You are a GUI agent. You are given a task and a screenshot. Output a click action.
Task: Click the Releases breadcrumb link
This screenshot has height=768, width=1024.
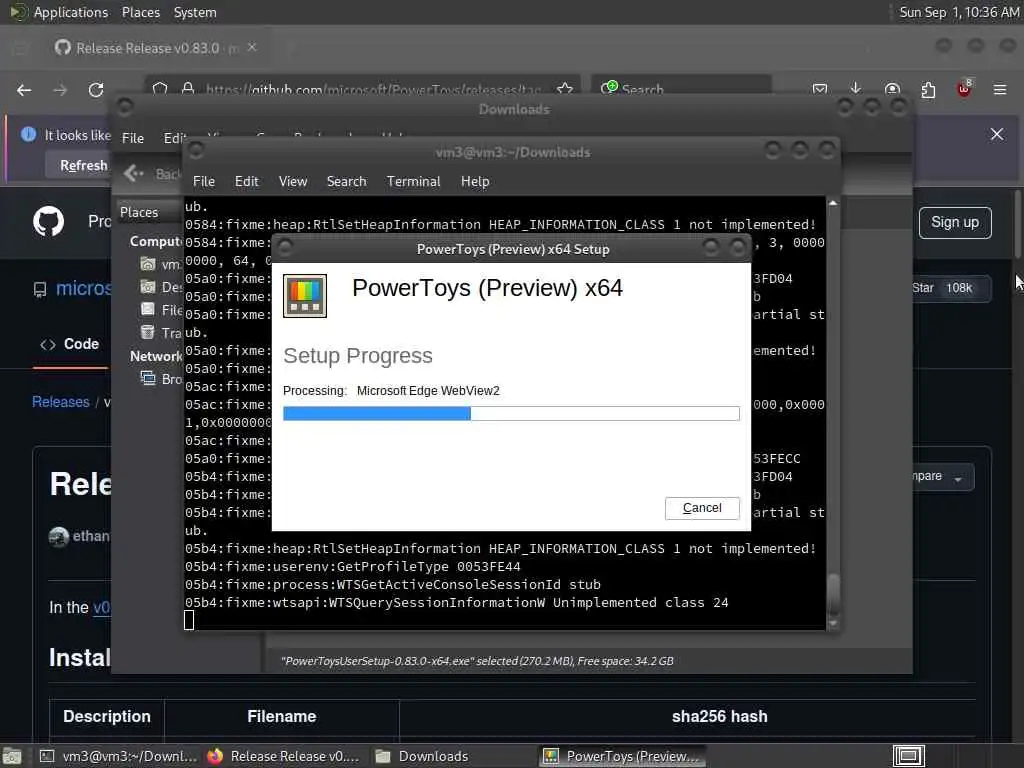click(61, 402)
